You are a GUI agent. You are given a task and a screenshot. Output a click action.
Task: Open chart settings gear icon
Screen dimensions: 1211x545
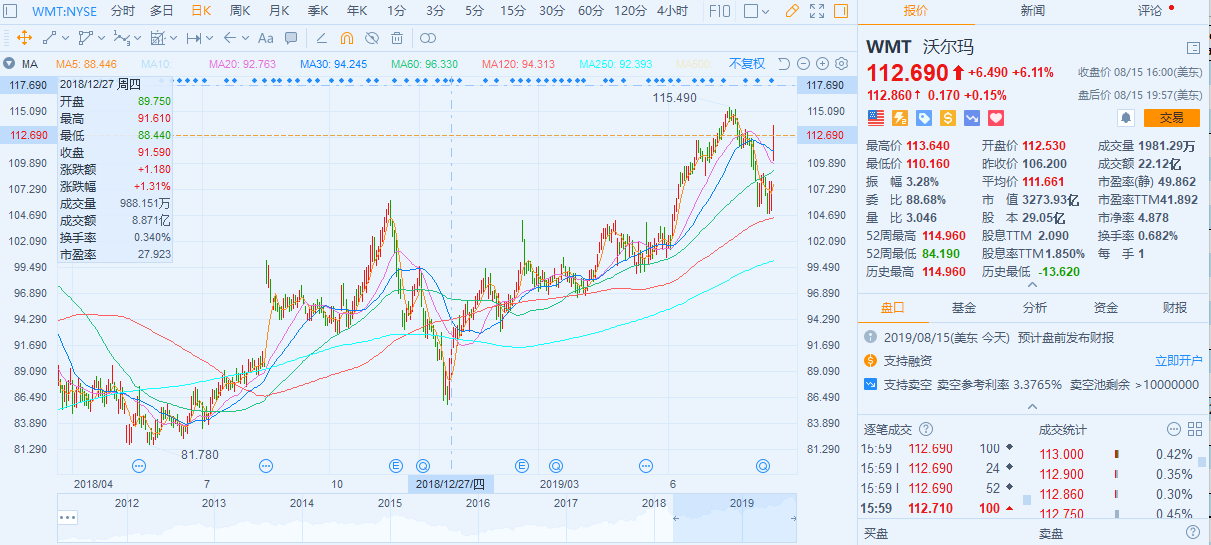(x=841, y=64)
